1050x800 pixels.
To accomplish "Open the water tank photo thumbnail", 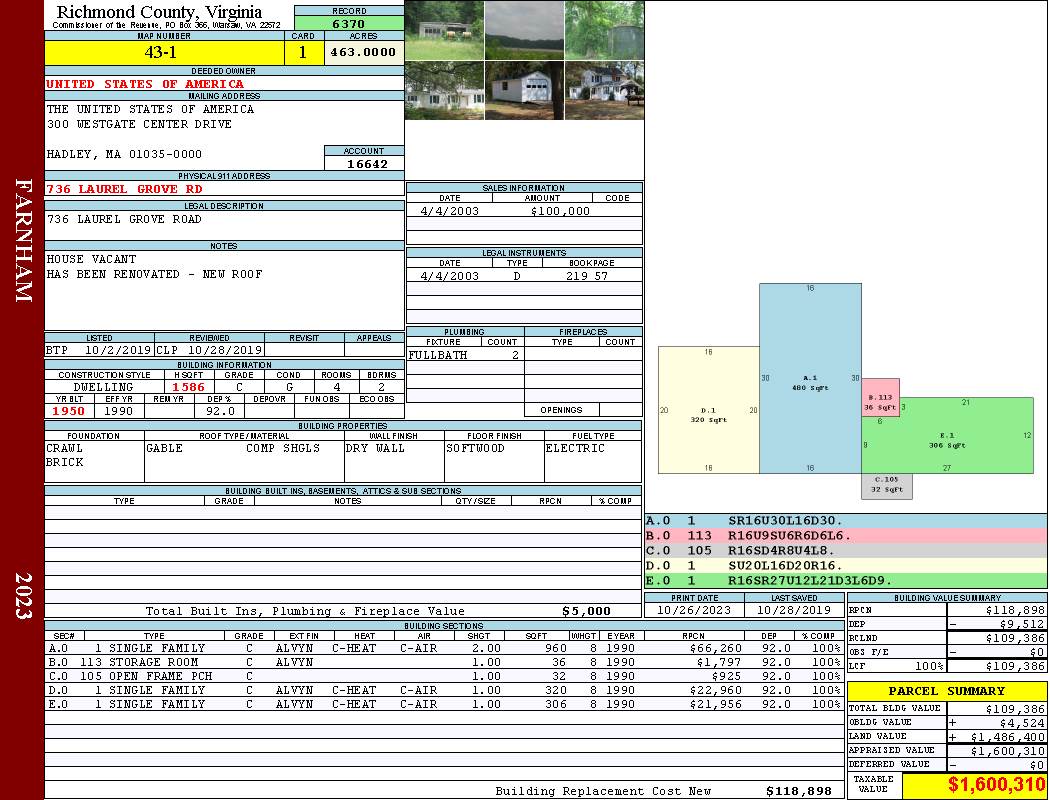I will [x=604, y=30].
